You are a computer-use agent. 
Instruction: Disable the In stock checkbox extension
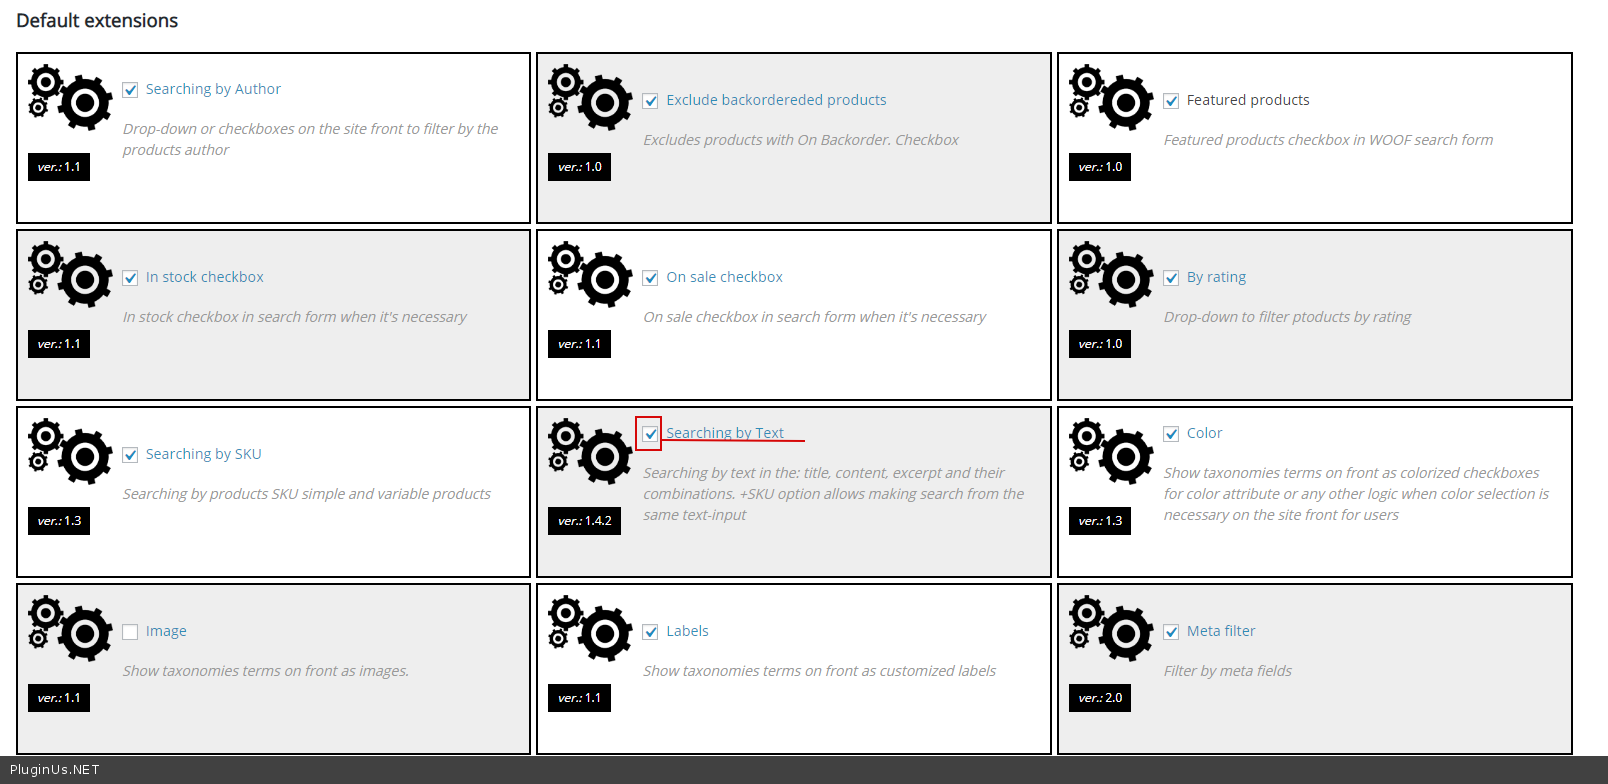coord(130,278)
